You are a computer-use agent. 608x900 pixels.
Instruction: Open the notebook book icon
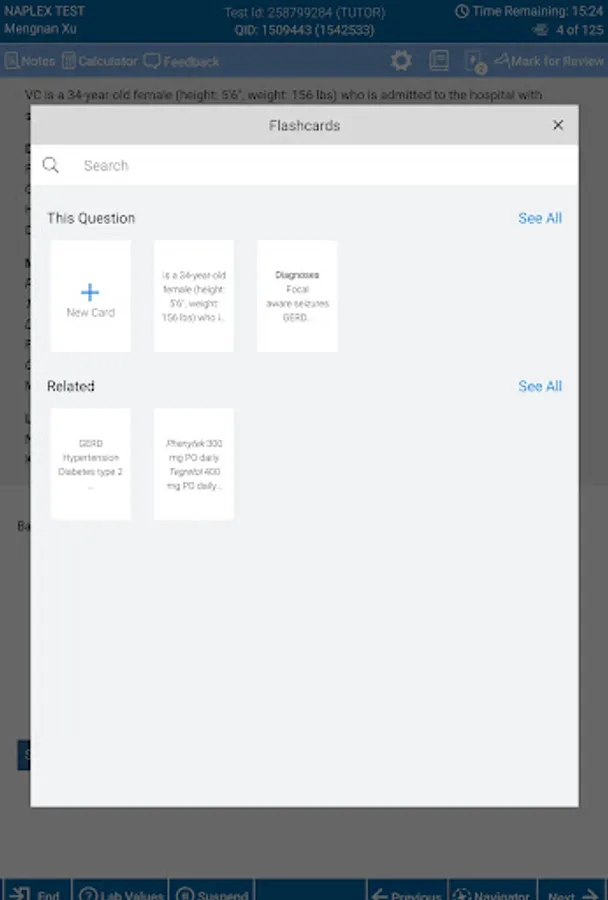(x=439, y=61)
